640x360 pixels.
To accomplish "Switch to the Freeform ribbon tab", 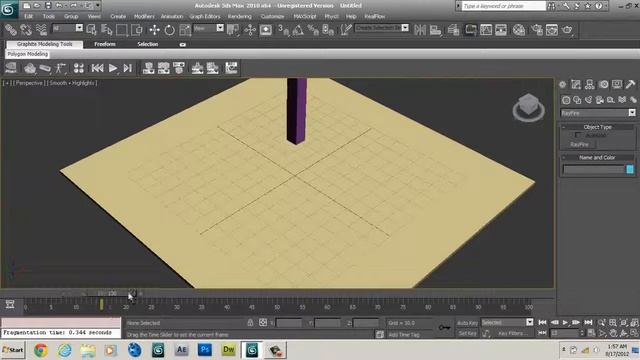I will coord(105,44).
